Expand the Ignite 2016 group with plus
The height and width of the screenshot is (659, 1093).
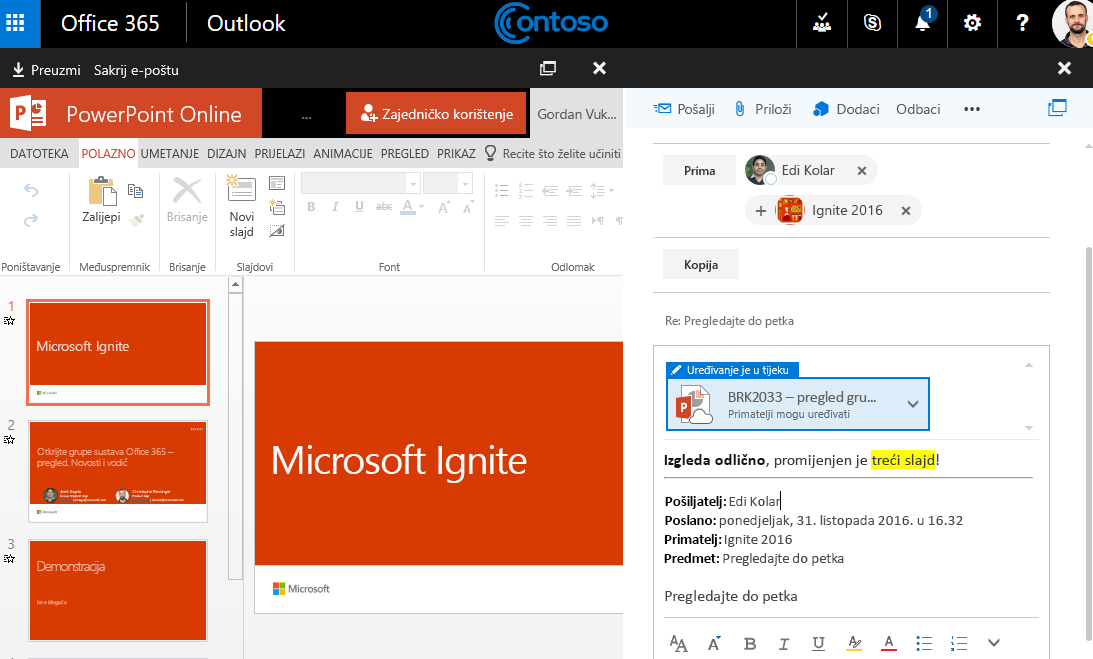point(760,211)
